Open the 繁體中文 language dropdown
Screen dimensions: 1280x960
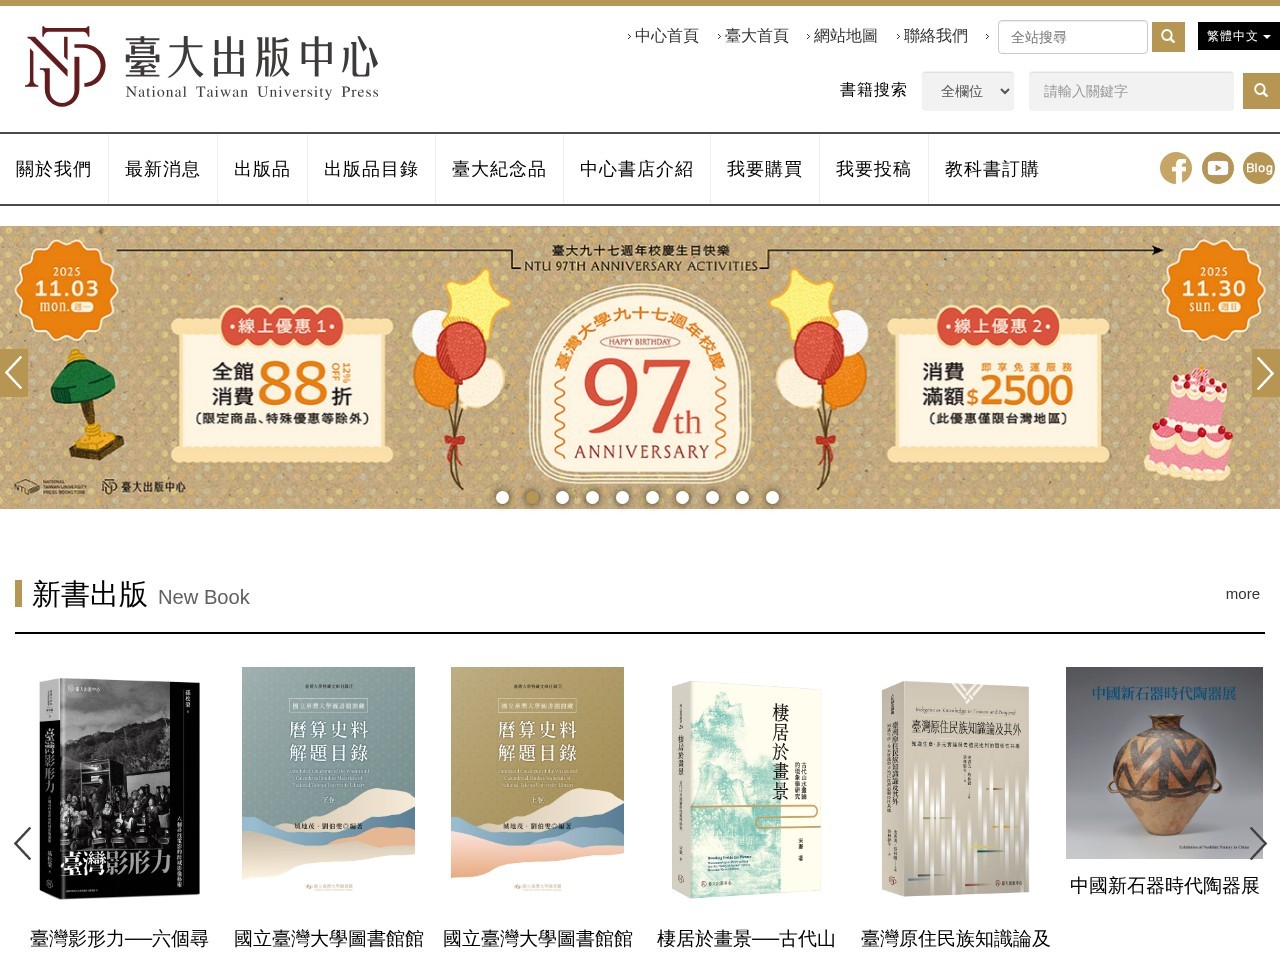(x=1238, y=36)
